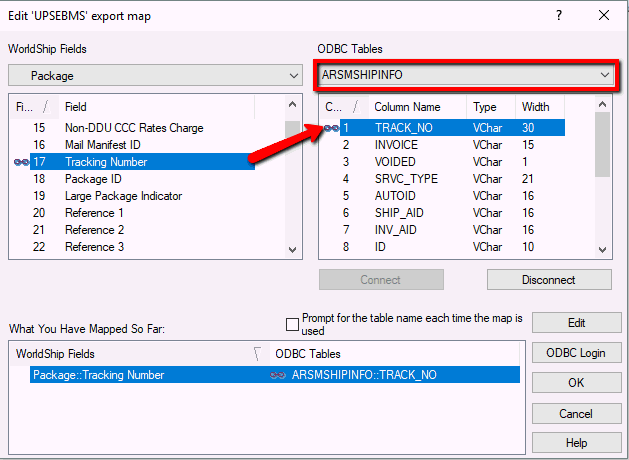Confirm the map with OK
629x460 pixels.
tap(575, 382)
